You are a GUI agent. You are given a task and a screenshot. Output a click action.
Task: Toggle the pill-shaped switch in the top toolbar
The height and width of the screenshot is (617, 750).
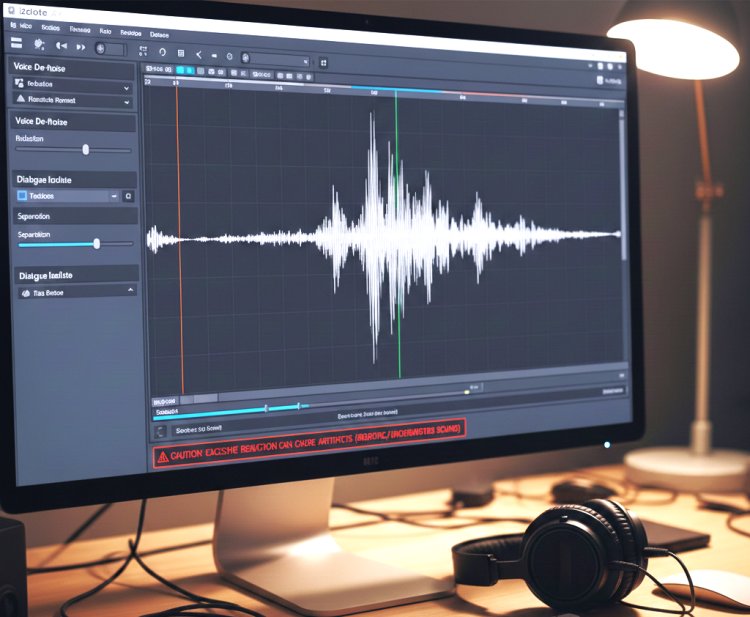coord(108,48)
